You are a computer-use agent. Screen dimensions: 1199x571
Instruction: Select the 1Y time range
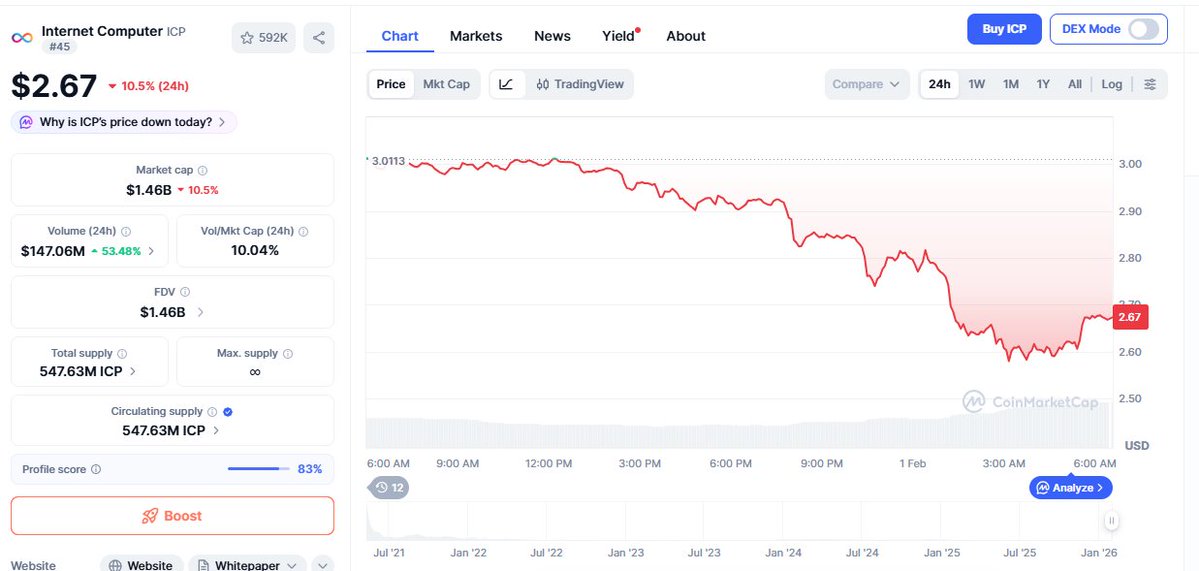point(1043,84)
